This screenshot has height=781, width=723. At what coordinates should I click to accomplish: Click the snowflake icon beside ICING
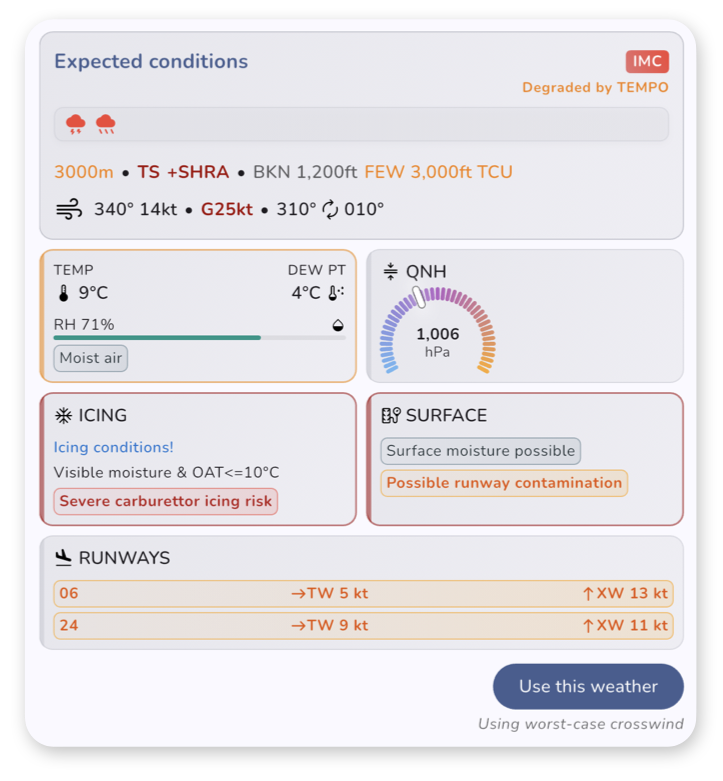click(x=64, y=415)
